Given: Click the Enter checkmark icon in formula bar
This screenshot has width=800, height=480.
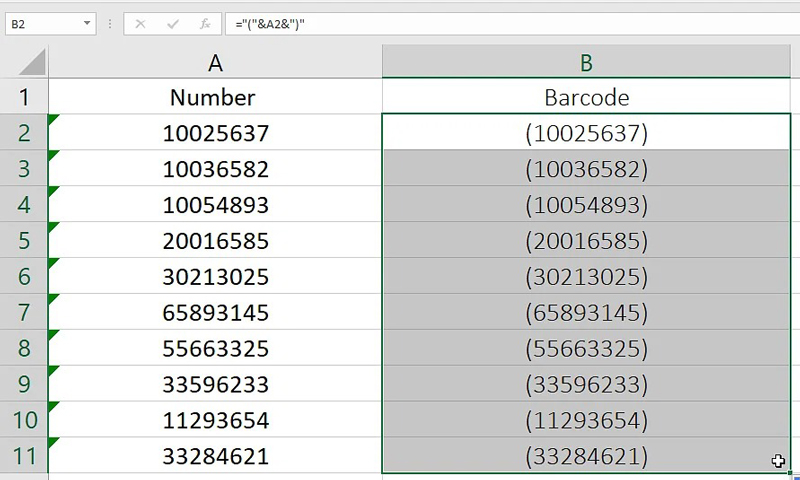Looking at the screenshot, I should tap(172, 23).
